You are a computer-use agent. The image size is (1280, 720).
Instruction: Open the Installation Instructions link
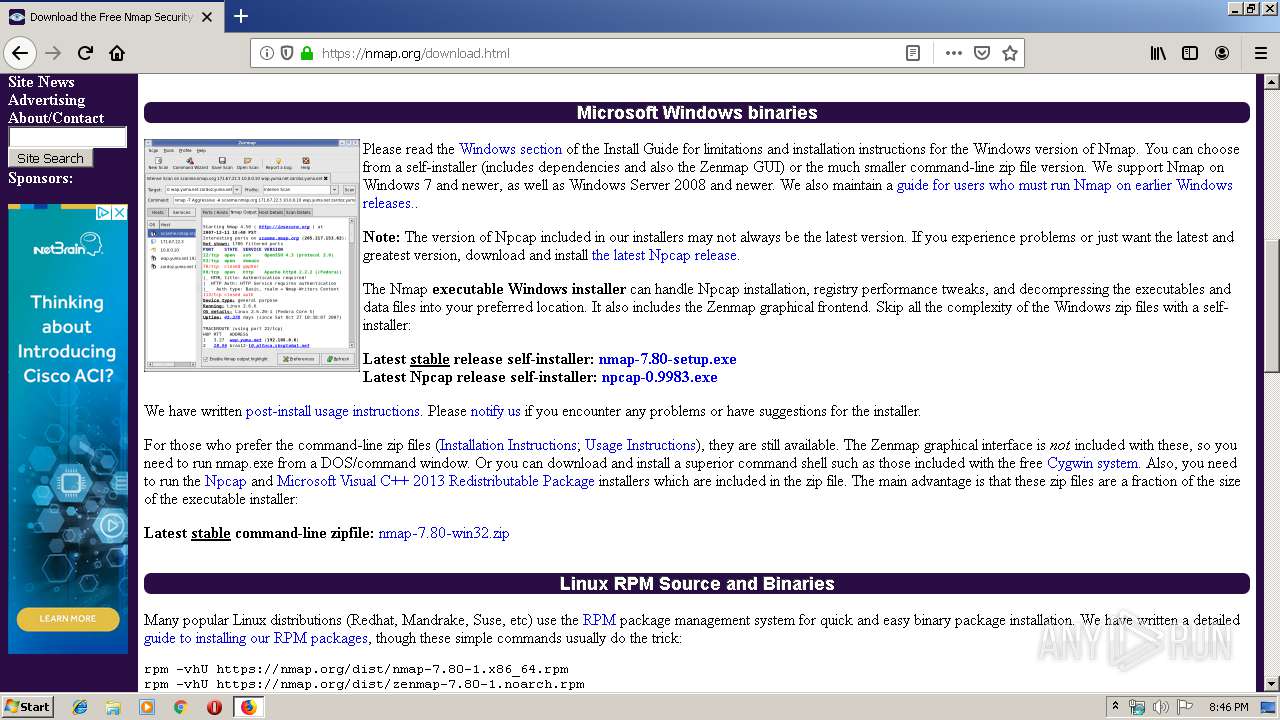tap(508, 445)
